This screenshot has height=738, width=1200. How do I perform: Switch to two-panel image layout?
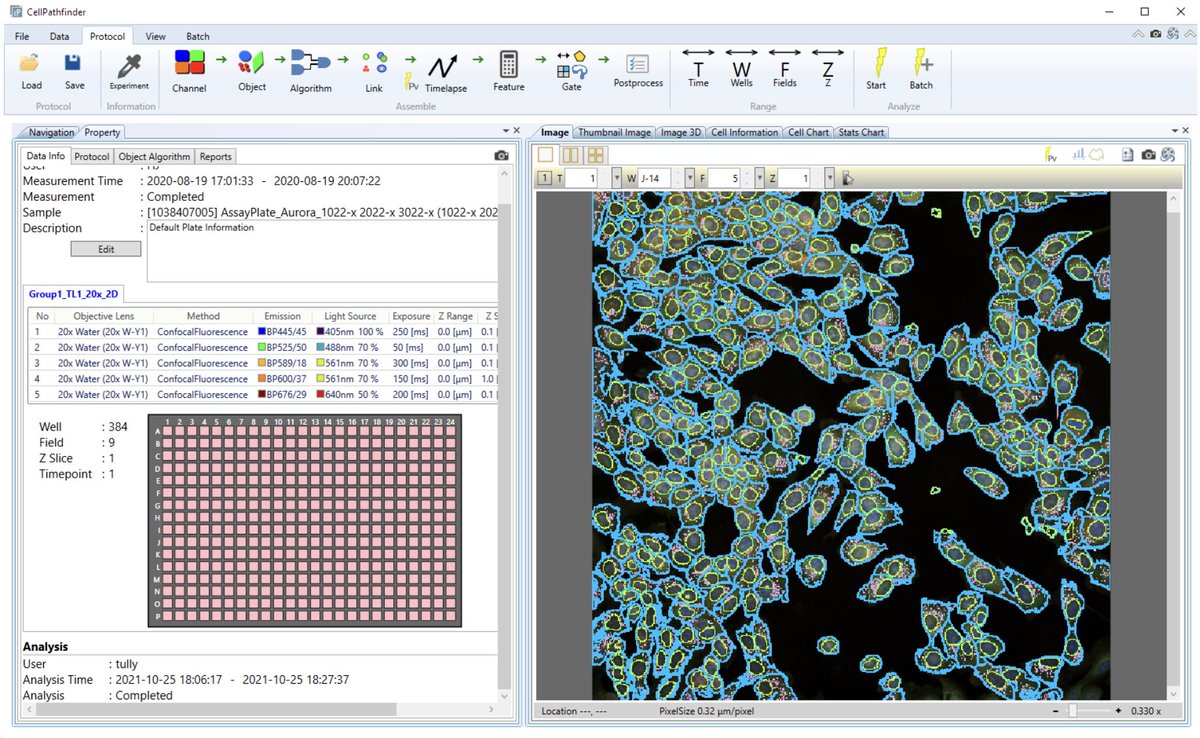[x=570, y=155]
